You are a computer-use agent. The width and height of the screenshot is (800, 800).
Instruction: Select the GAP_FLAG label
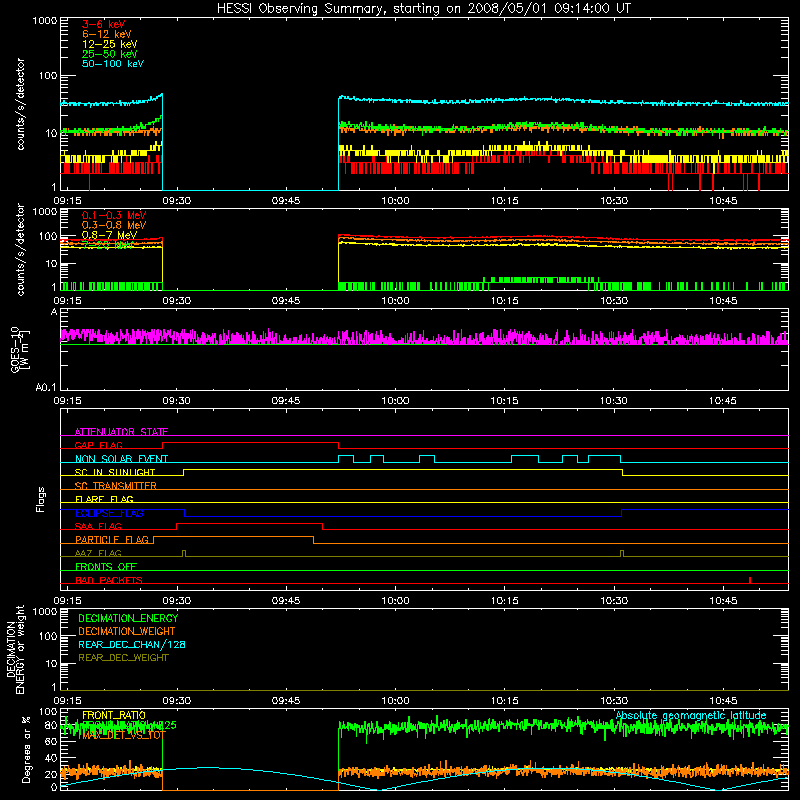click(98, 445)
